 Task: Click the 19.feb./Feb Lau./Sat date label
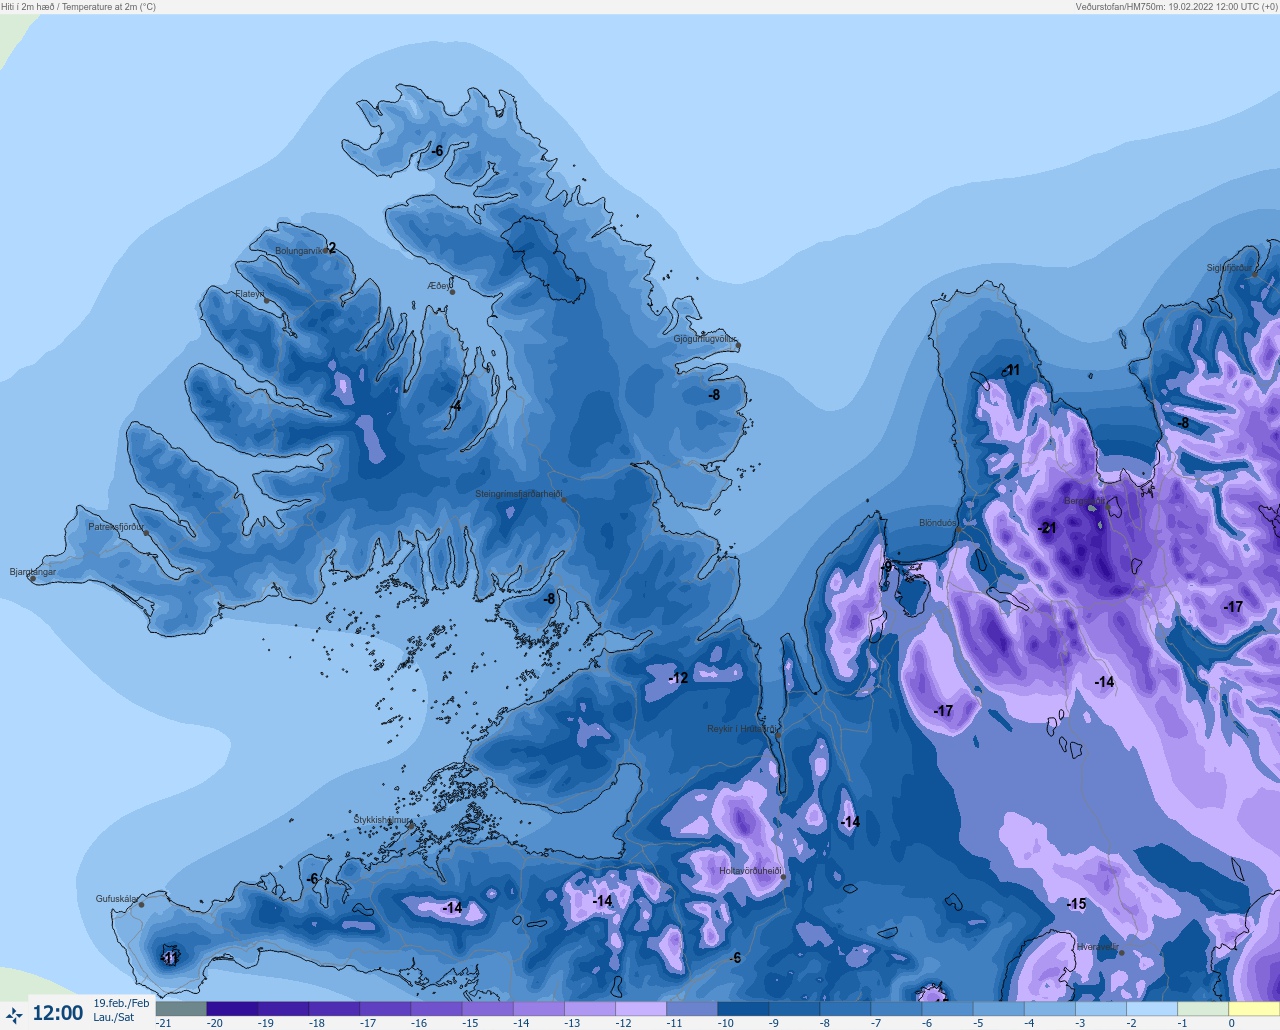pos(121,1010)
